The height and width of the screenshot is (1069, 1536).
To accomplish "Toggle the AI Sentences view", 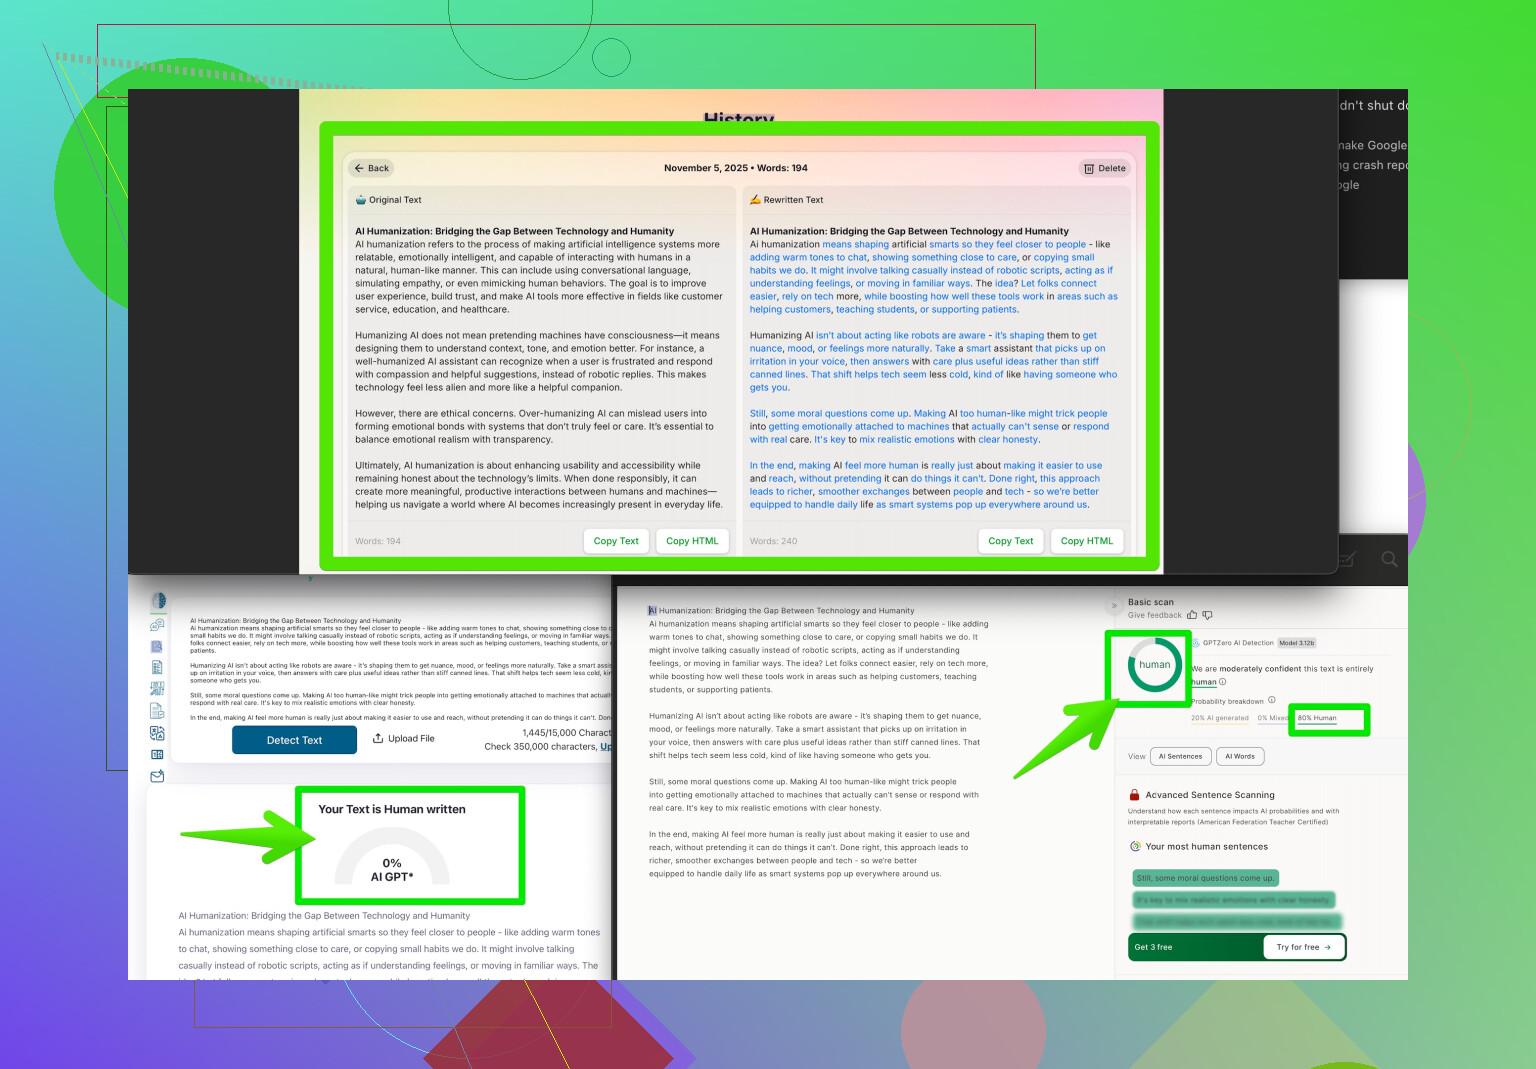I will (1180, 756).
